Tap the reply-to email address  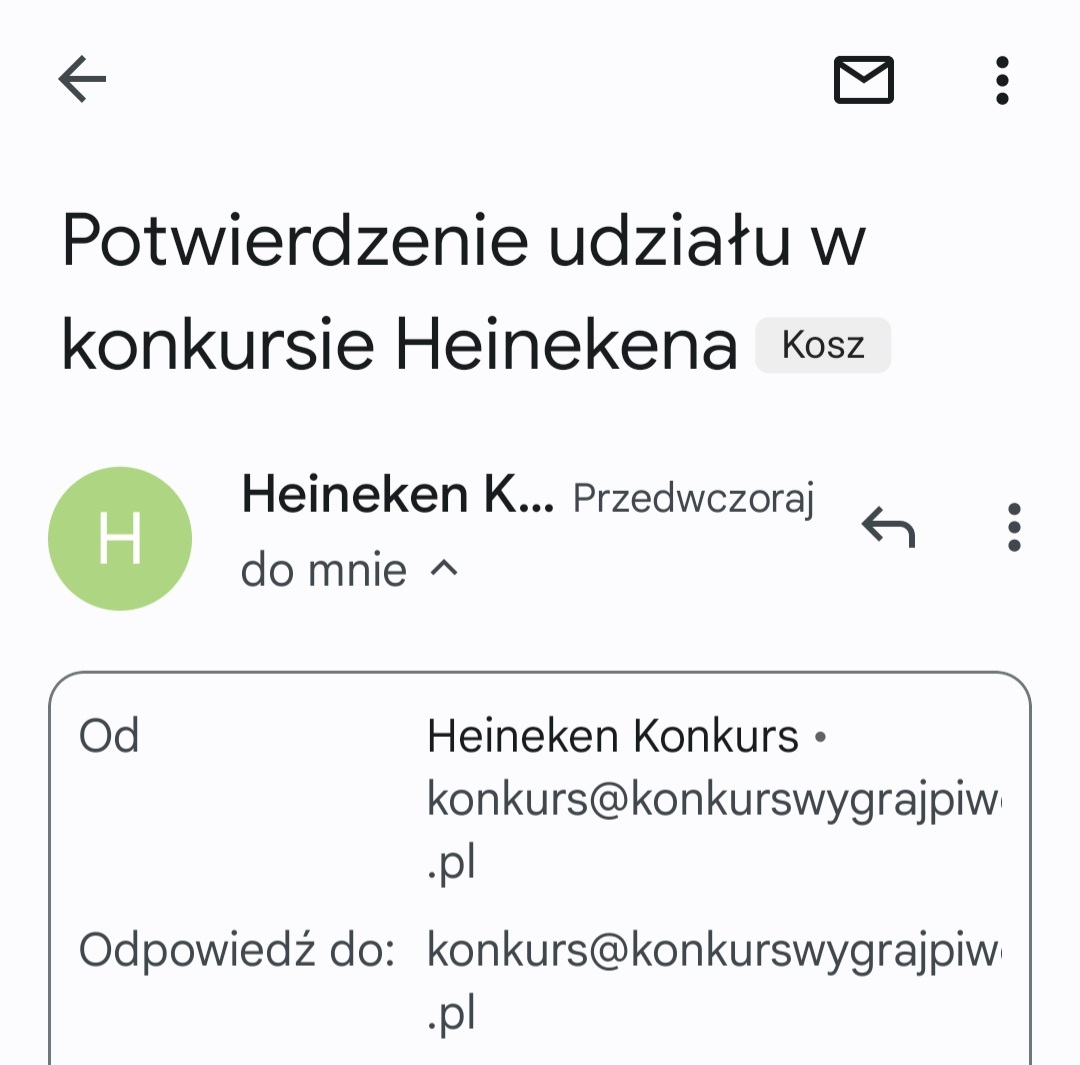tap(714, 952)
